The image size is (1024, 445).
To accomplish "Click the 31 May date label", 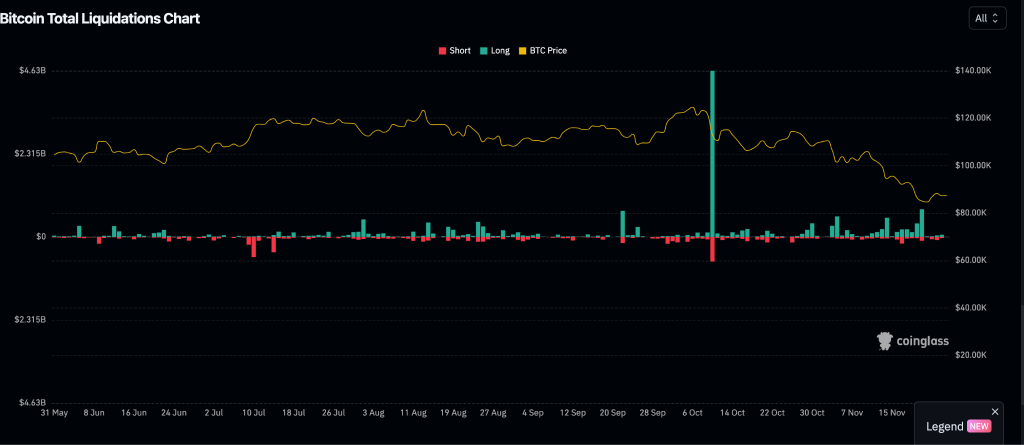I will pyautogui.click(x=53, y=412).
